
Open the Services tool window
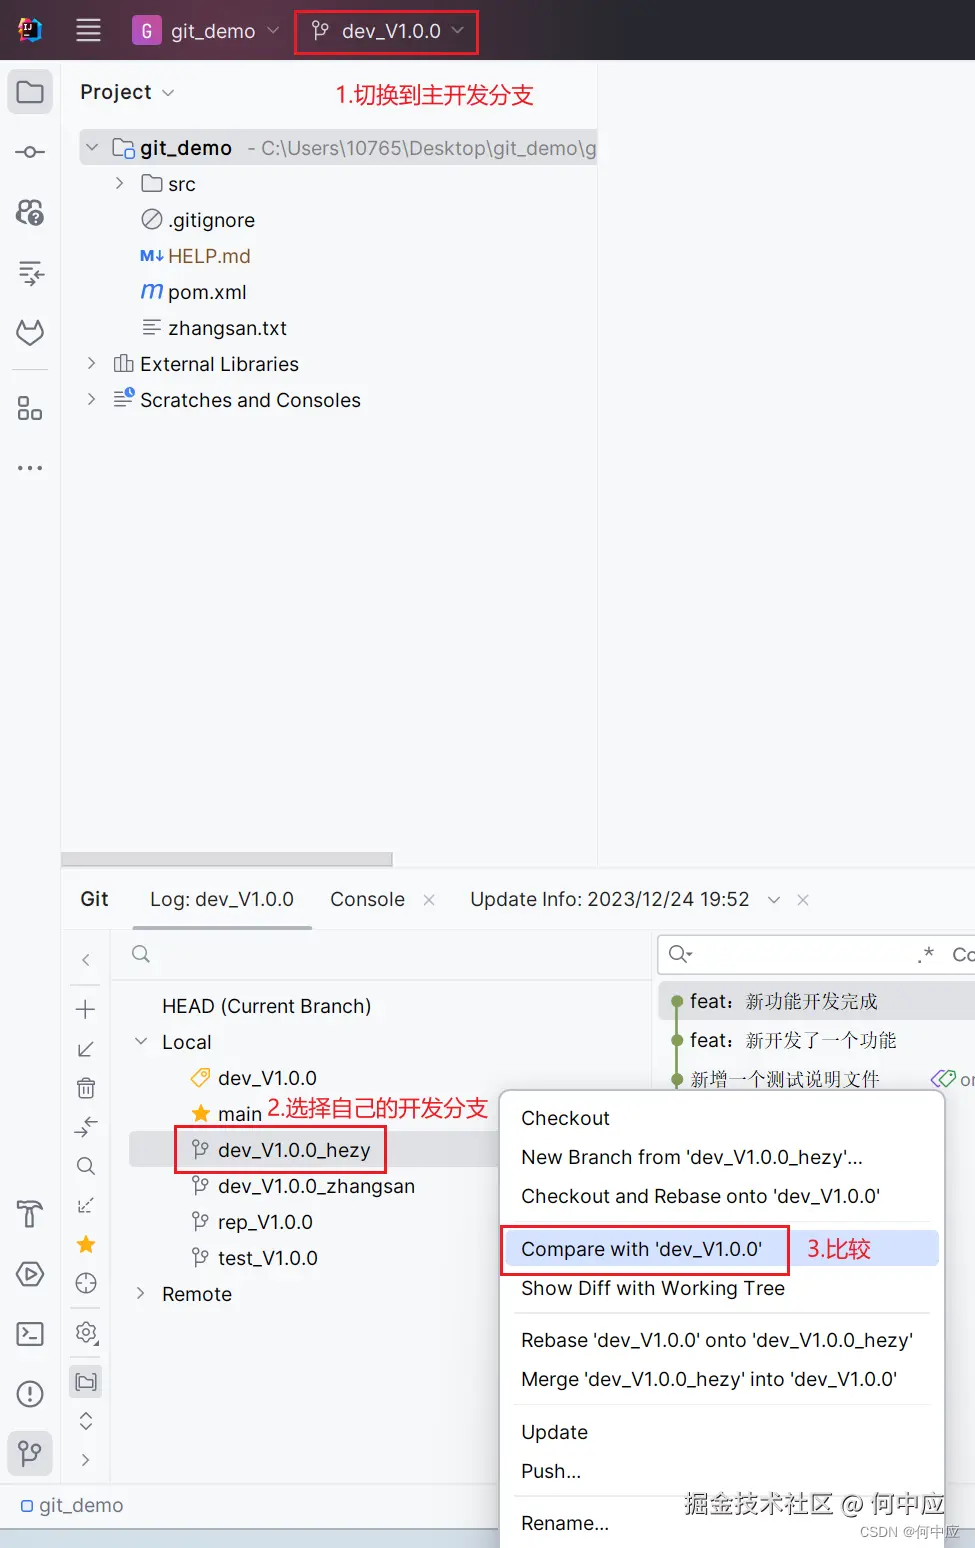click(29, 1274)
